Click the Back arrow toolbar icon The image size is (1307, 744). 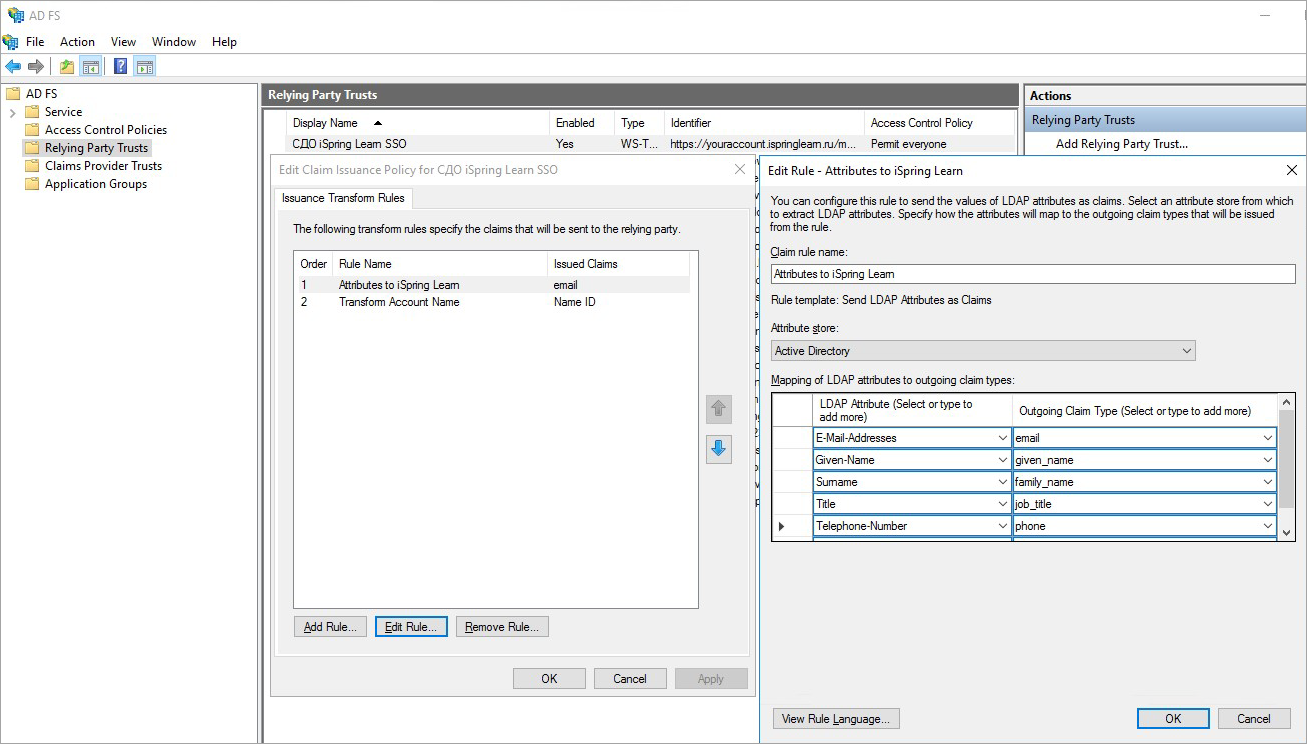click(13, 67)
